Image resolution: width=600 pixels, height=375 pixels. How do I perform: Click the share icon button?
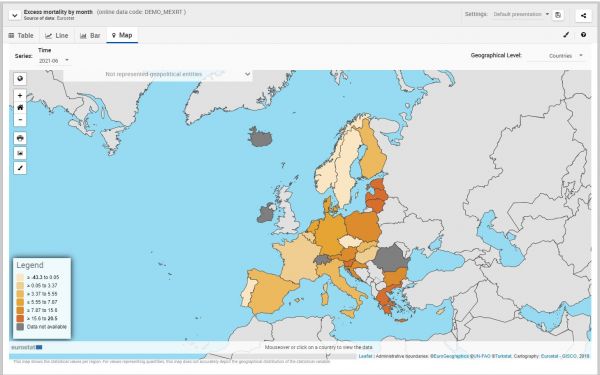(x=583, y=15)
